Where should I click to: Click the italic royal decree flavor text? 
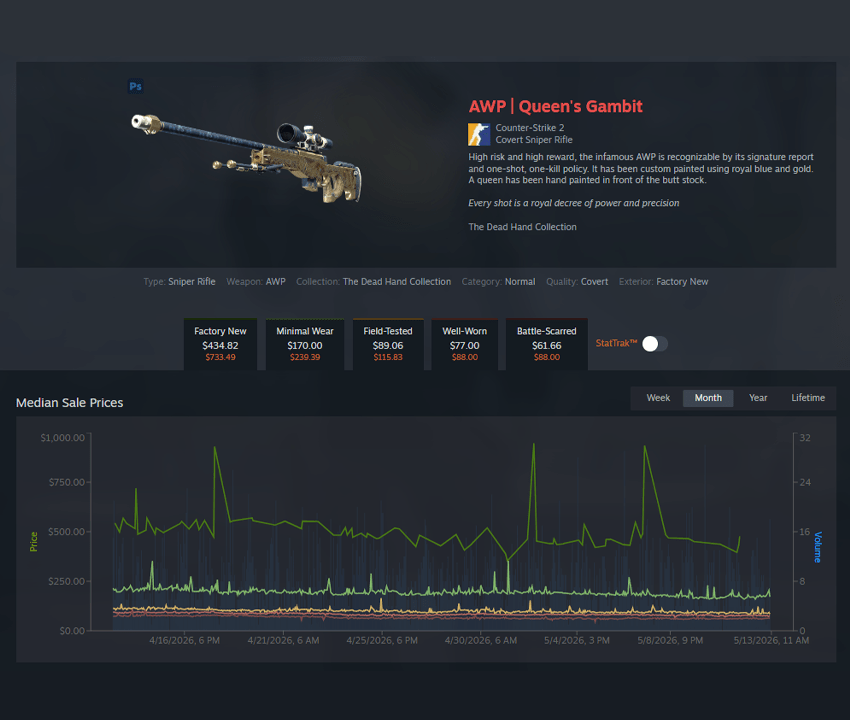[x=574, y=203]
